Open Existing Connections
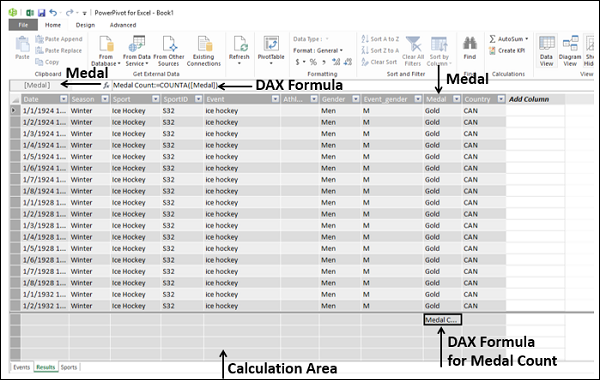Viewport: 600px width, 382px height. pyautogui.click(x=204, y=51)
